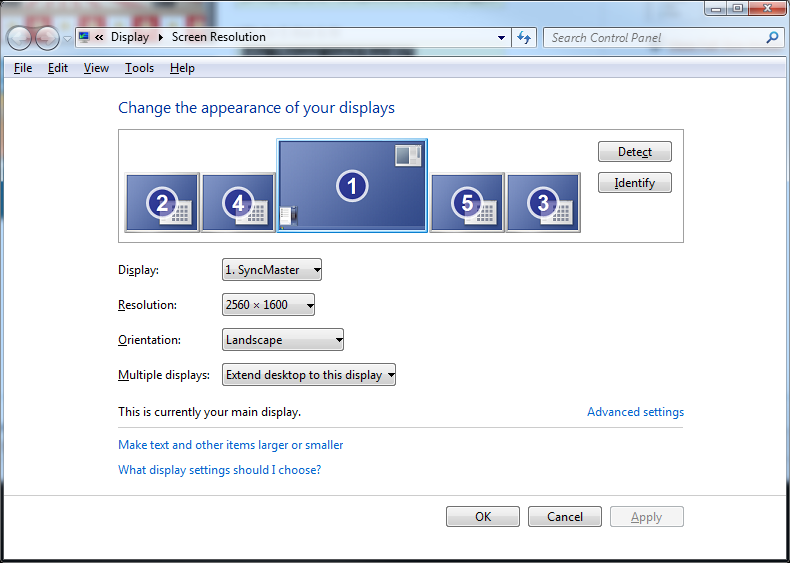Screen dimensions: 790x563
Task: Select monitor 5 icon
Action: point(467,203)
